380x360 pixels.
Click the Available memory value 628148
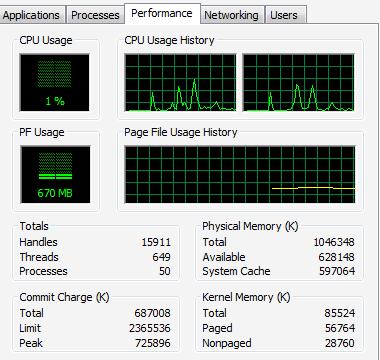pos(337,257)
